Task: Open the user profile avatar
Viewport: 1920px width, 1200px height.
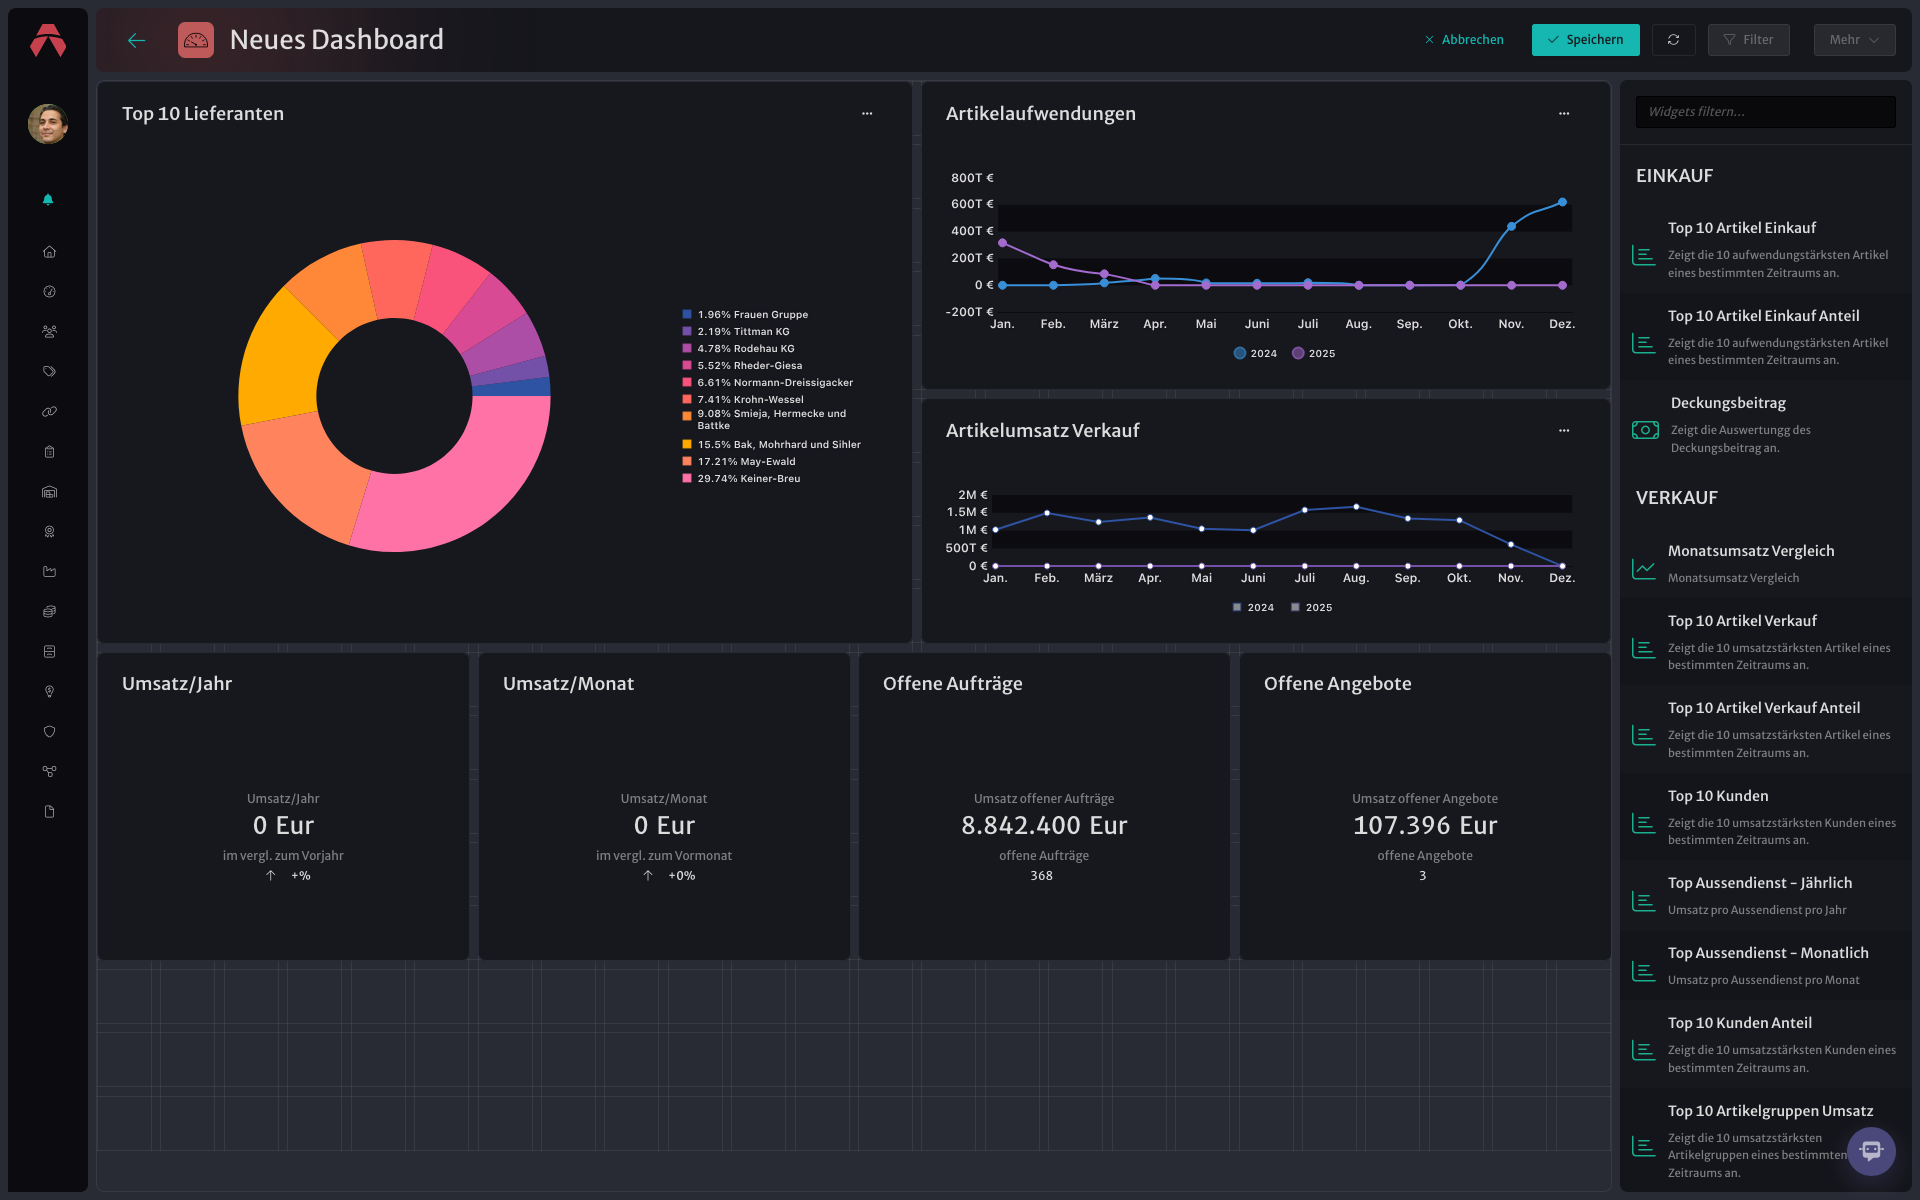Action: pyautogui.click(x=48, y=124)
